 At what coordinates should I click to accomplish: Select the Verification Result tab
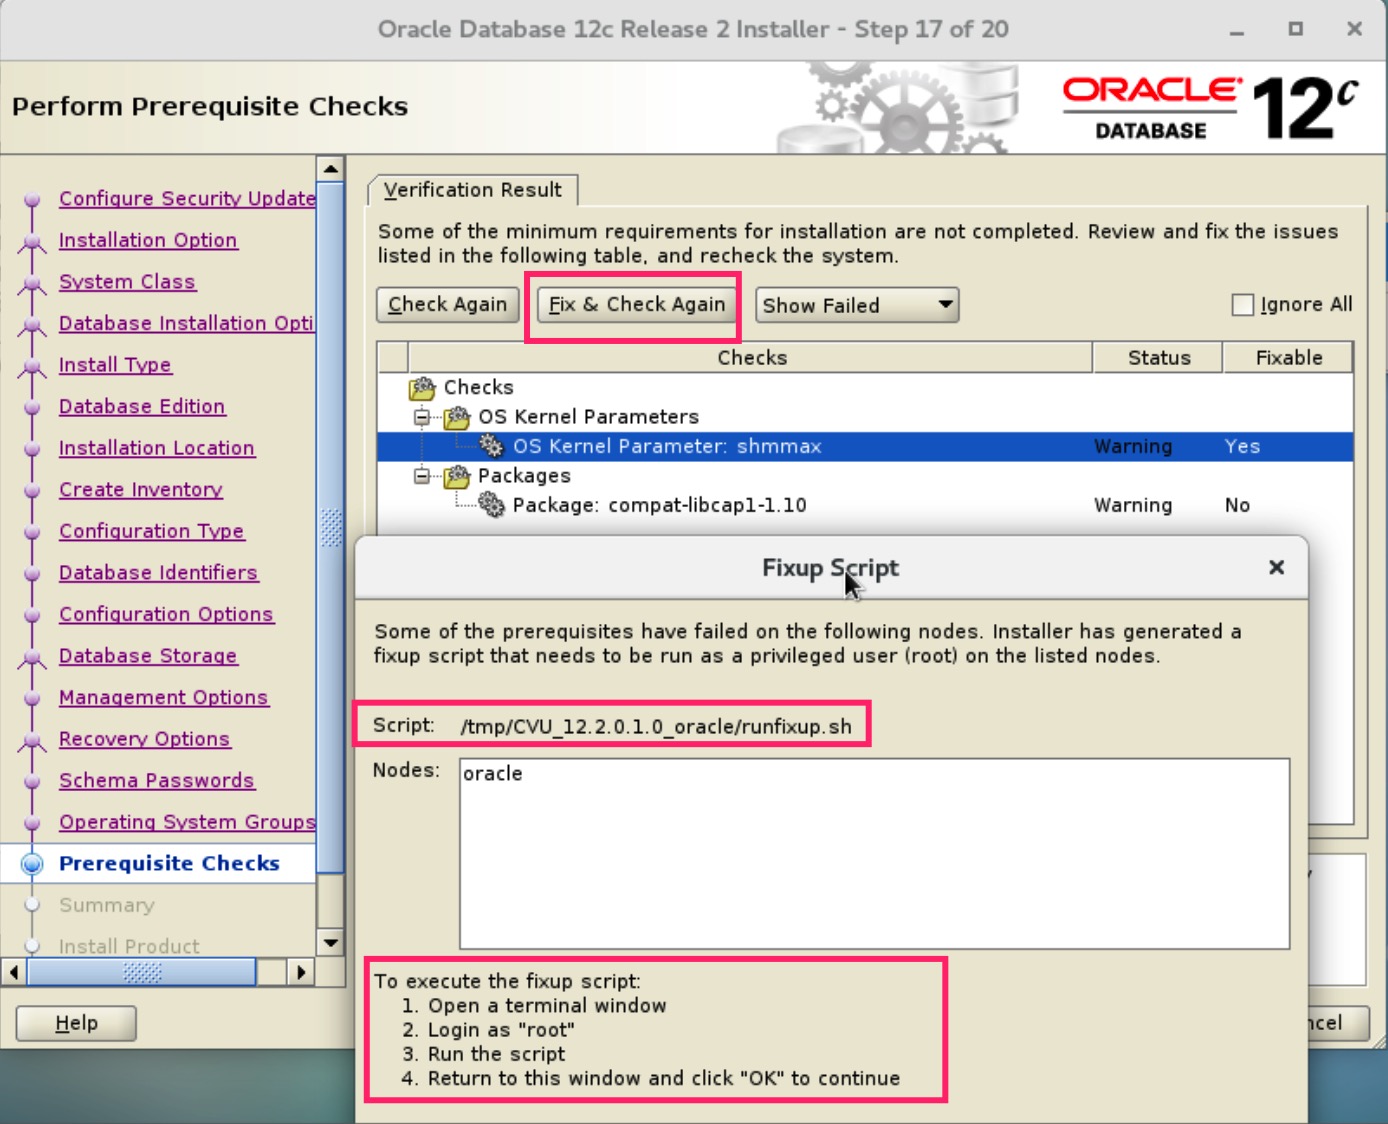pyautogui.click(x=472, y=190)
